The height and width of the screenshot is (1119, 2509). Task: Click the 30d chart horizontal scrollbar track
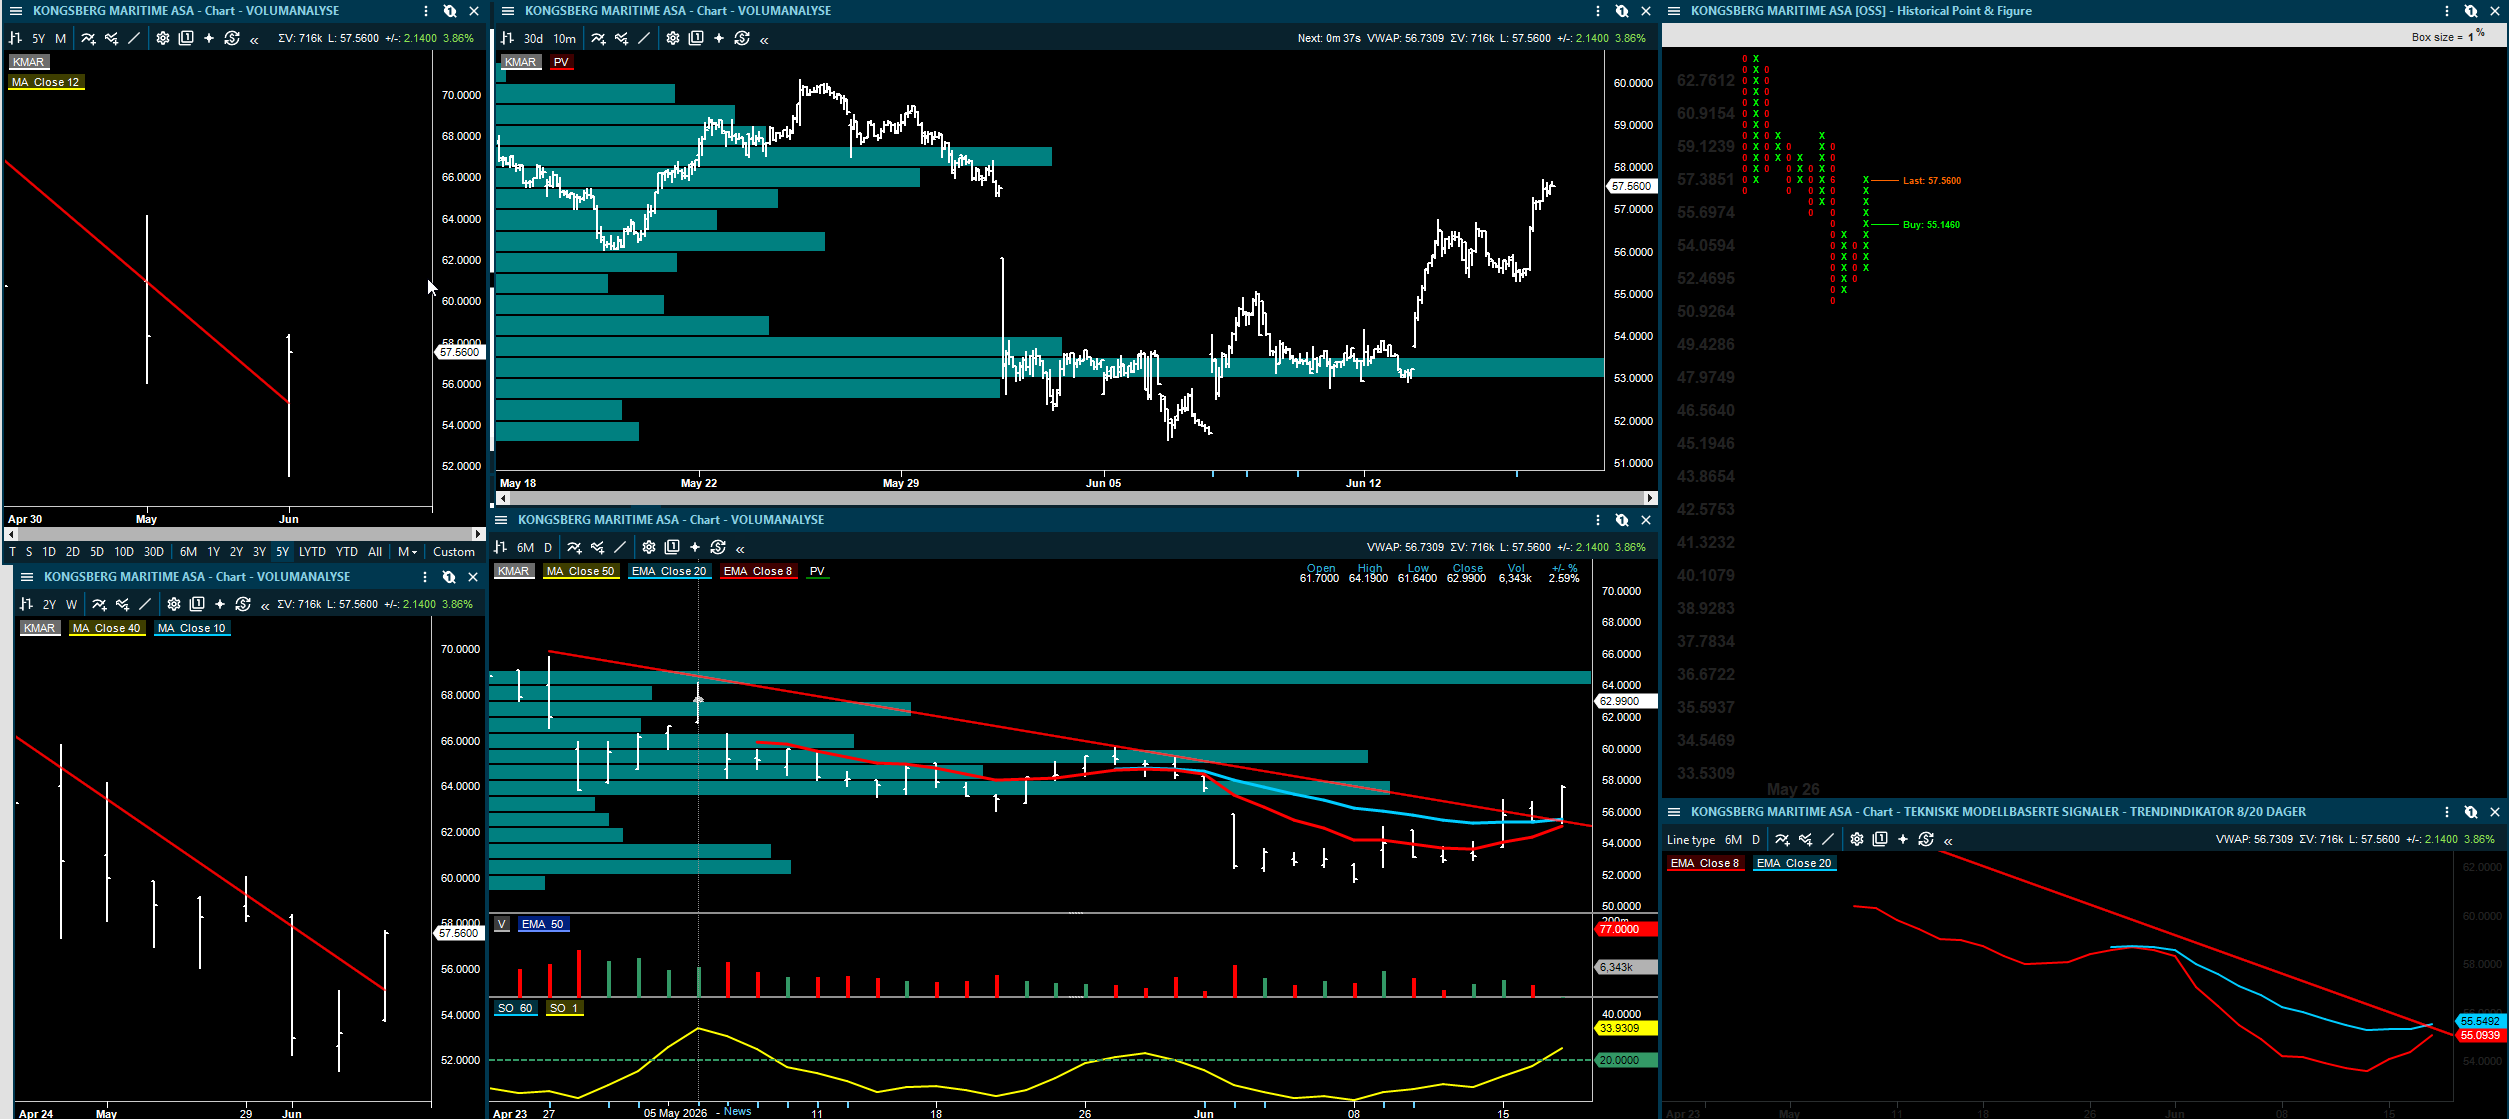[x=1076, y=497]
